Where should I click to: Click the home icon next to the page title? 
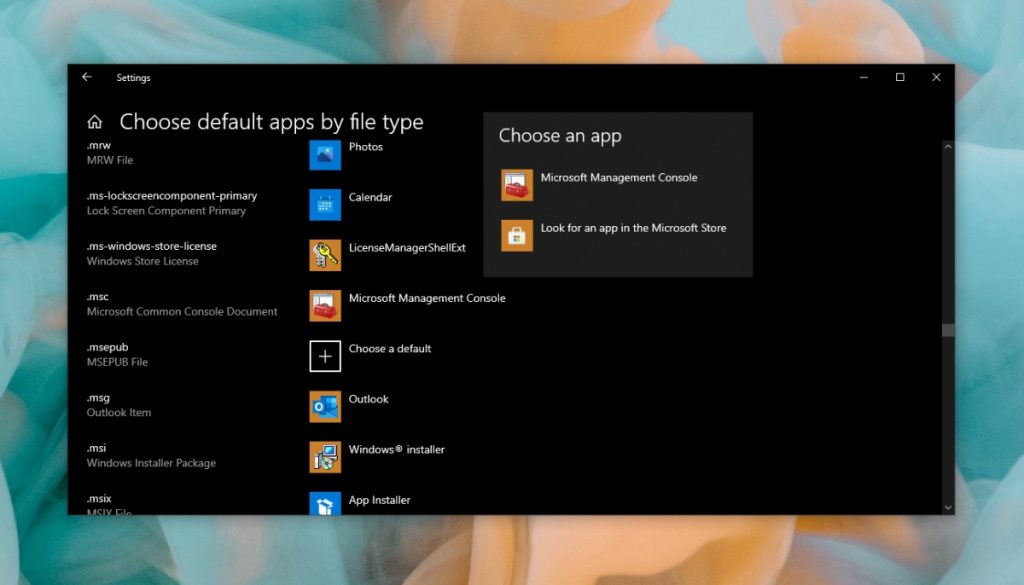click(94, 120)
